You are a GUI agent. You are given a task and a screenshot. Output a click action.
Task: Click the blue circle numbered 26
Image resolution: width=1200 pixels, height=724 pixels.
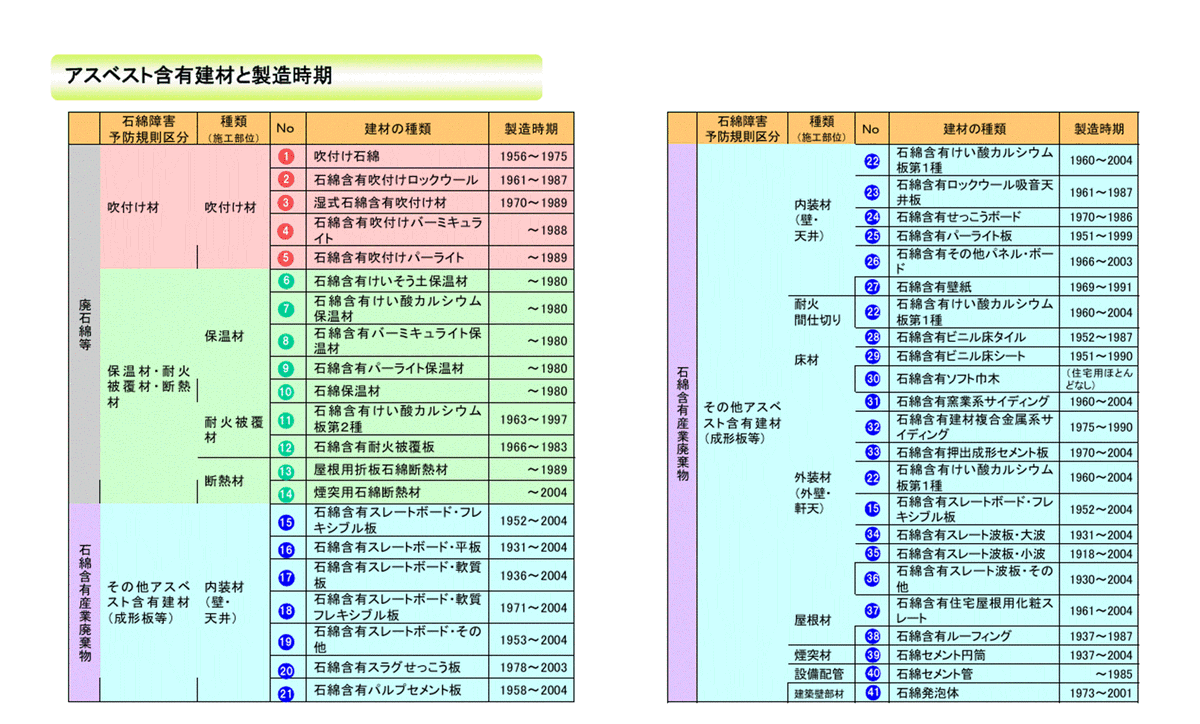[872, 262]
